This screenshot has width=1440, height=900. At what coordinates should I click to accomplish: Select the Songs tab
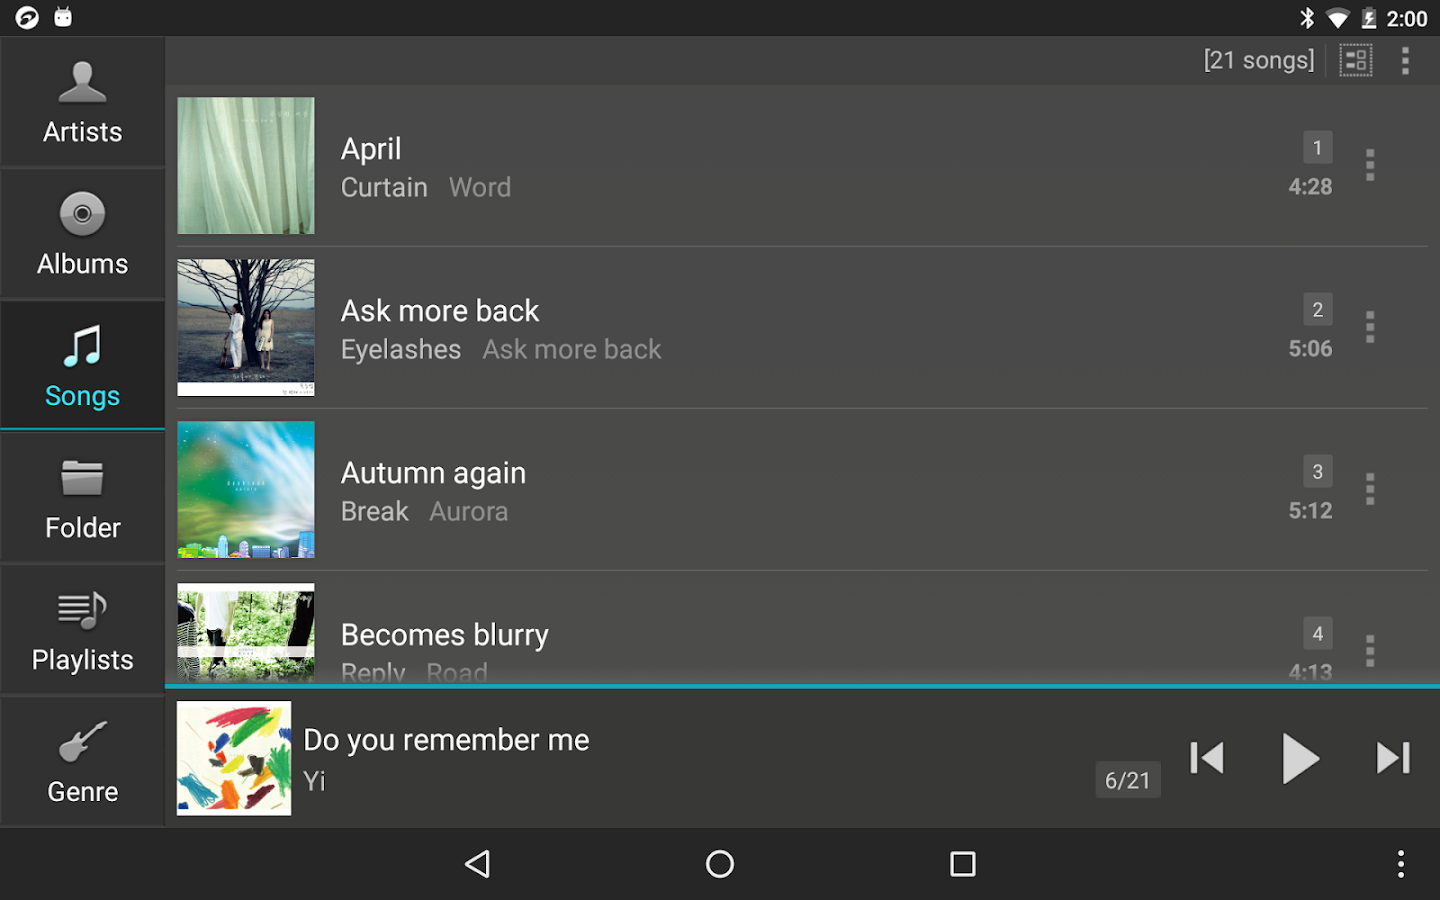pos(82,366)
